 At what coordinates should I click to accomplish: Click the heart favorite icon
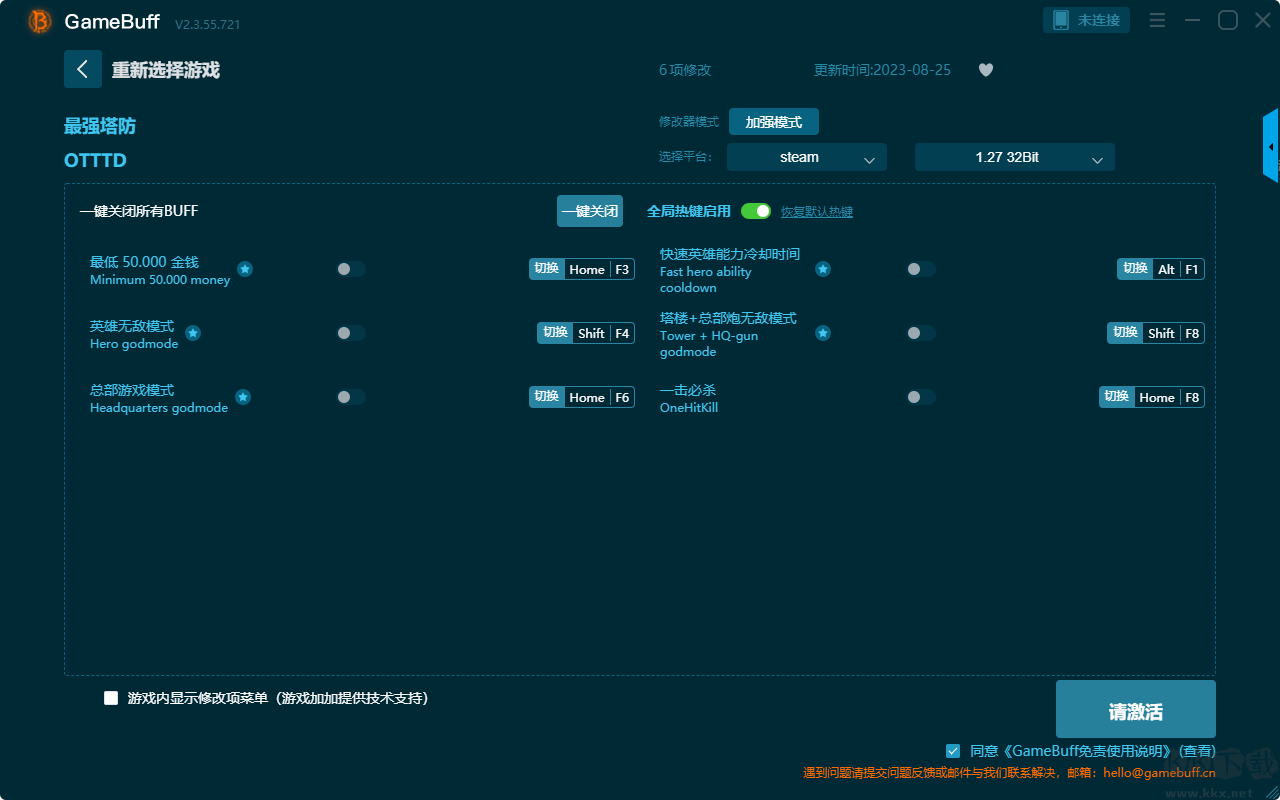coord(986,70)
